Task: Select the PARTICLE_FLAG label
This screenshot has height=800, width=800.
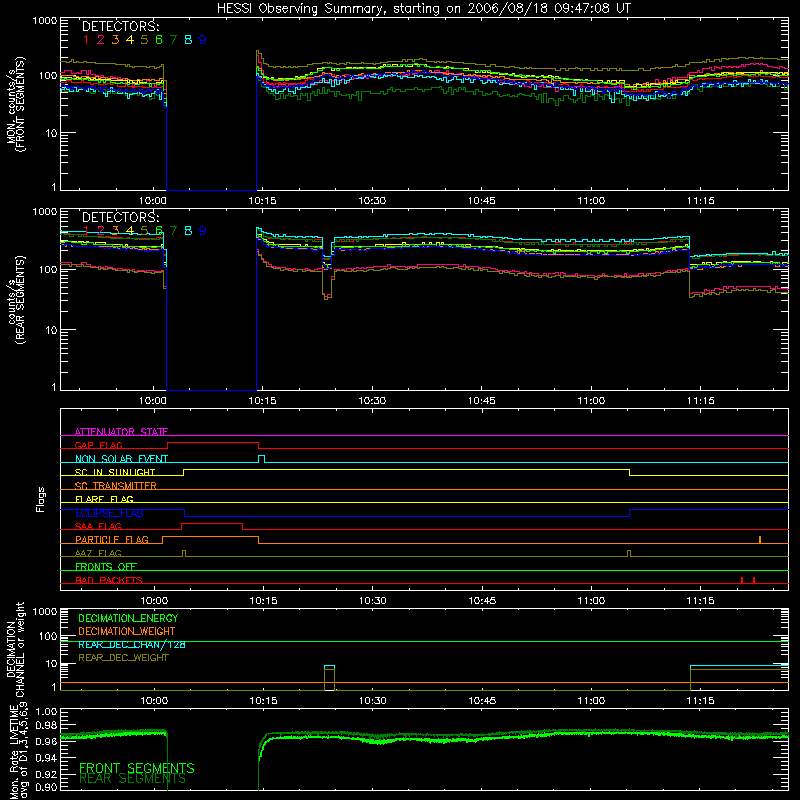Action: click(x=112, y=539)
